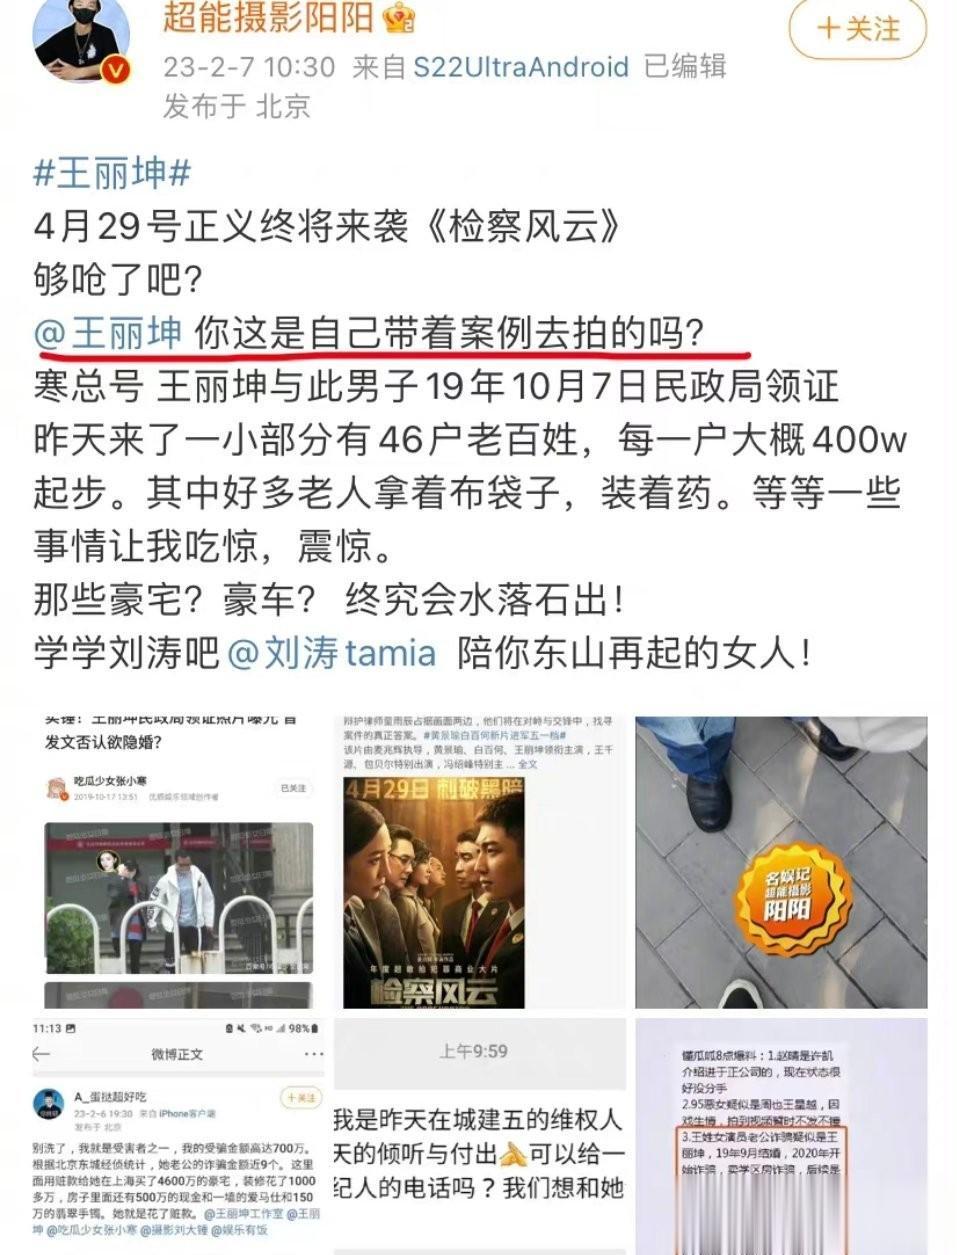Open the highlighted gossip text thumbnail
Viewport: 957px width, 1255px height.
point(781,1136)
